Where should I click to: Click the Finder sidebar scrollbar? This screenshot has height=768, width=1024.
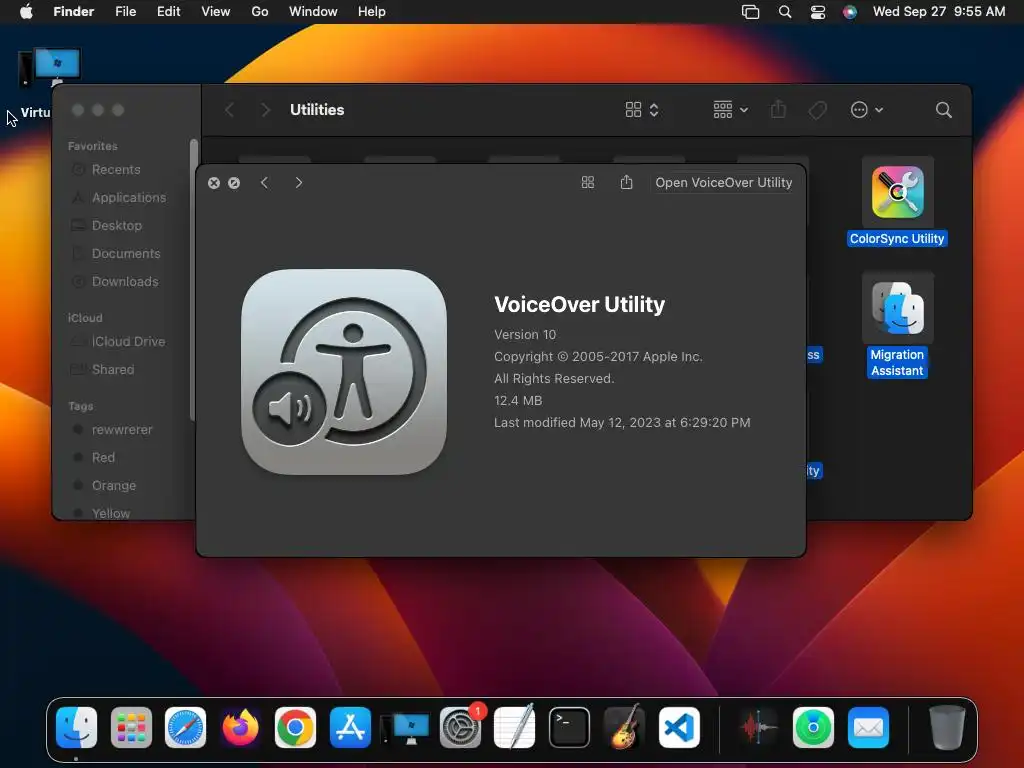click(193, 280)
